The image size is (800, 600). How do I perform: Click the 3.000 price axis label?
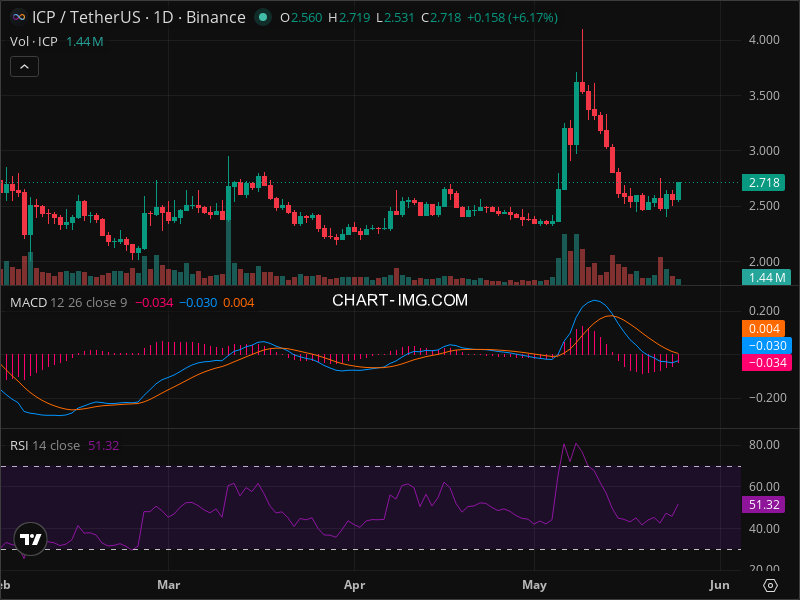click(x=764, y=151)
